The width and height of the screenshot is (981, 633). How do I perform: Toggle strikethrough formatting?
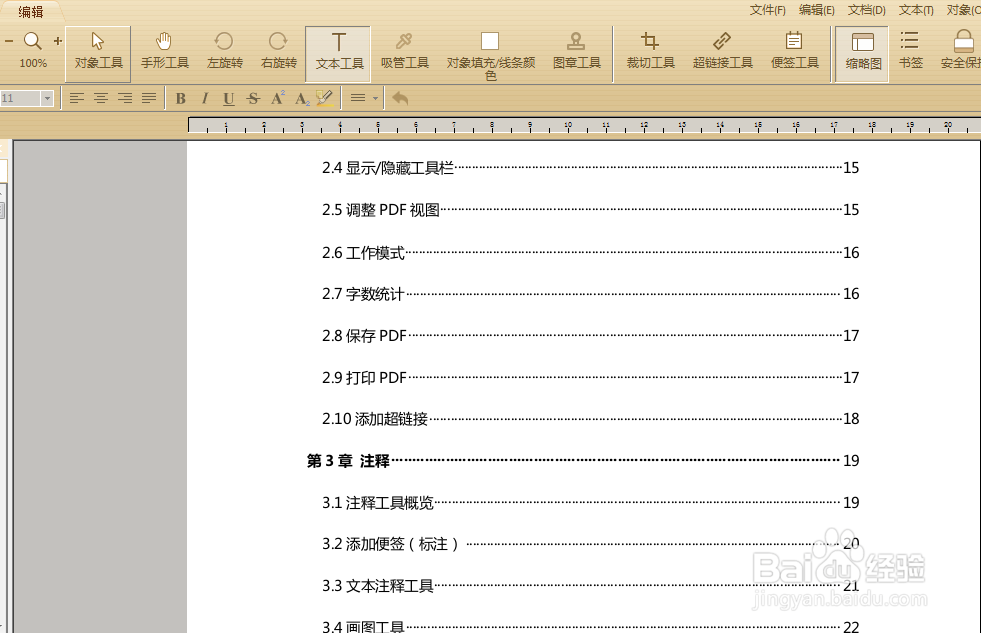(253, 98)
